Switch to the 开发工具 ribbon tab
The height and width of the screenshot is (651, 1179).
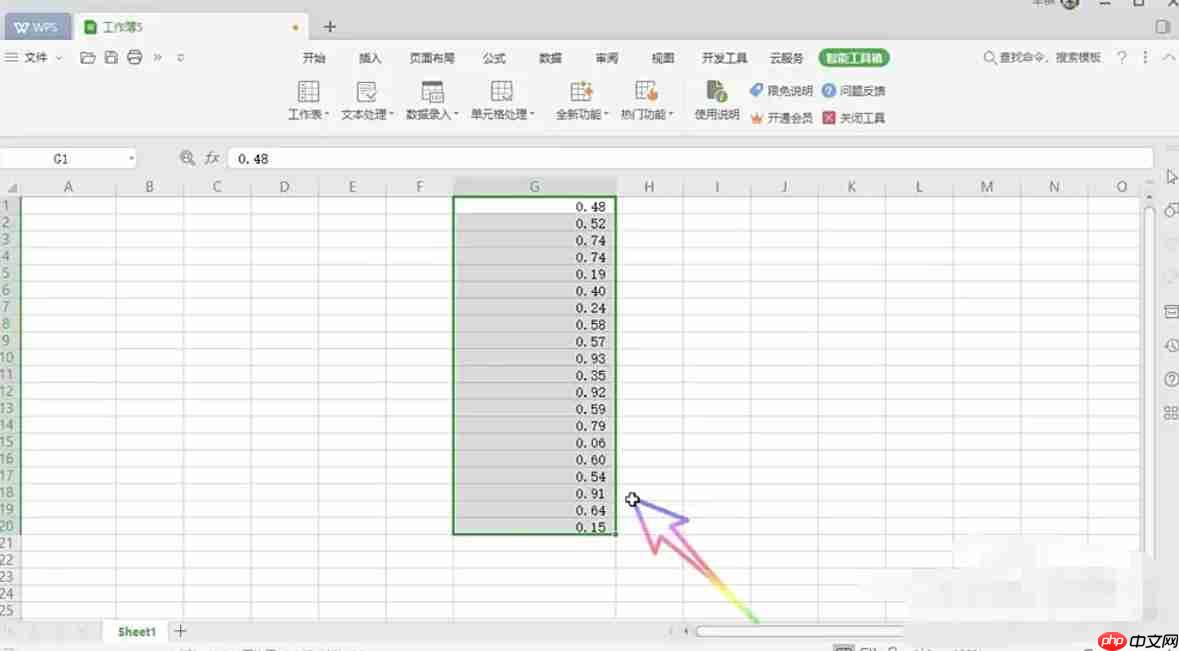pyautogui.click(x=724, y=57)
